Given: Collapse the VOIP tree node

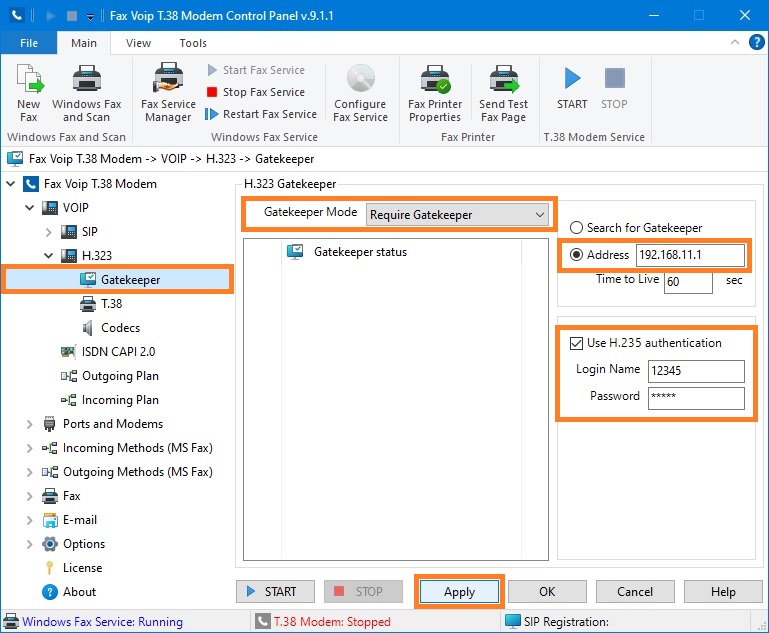Looking at the screenshot, I should [29, 208].
